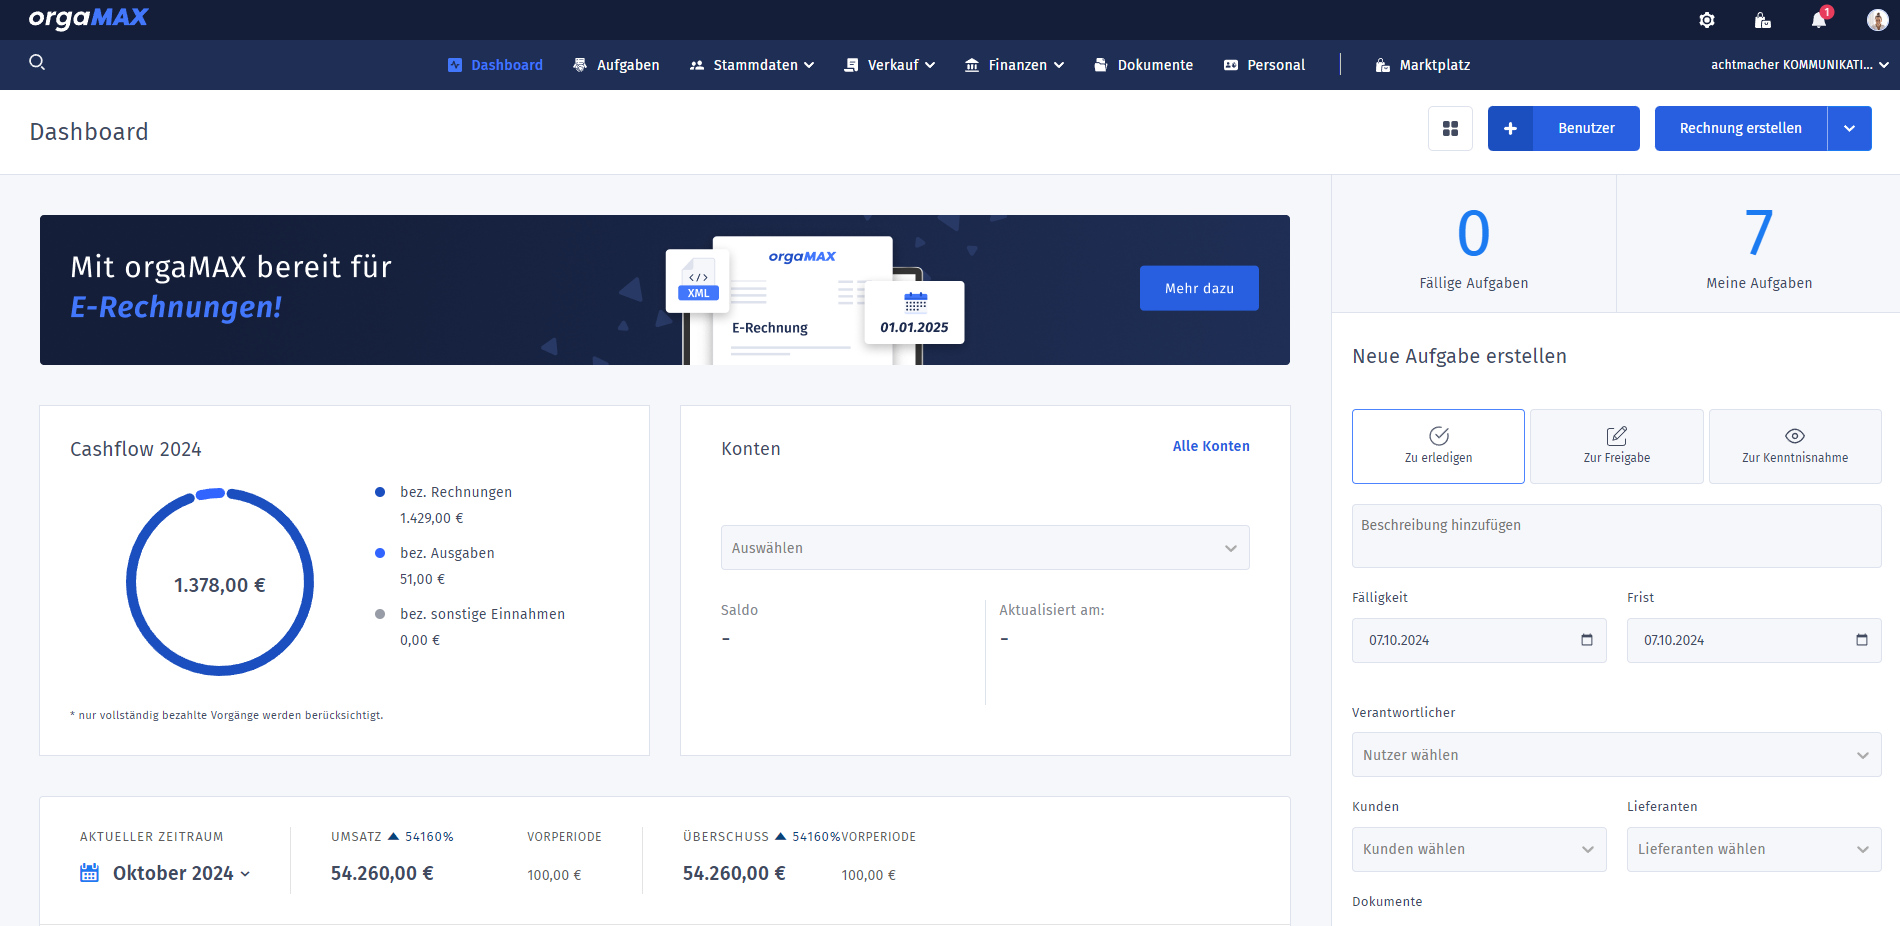Open the Kunden wählen dropdown
Image resolution: width=1900 pixels, height=926 pixels.
(x=1479, y=849)
